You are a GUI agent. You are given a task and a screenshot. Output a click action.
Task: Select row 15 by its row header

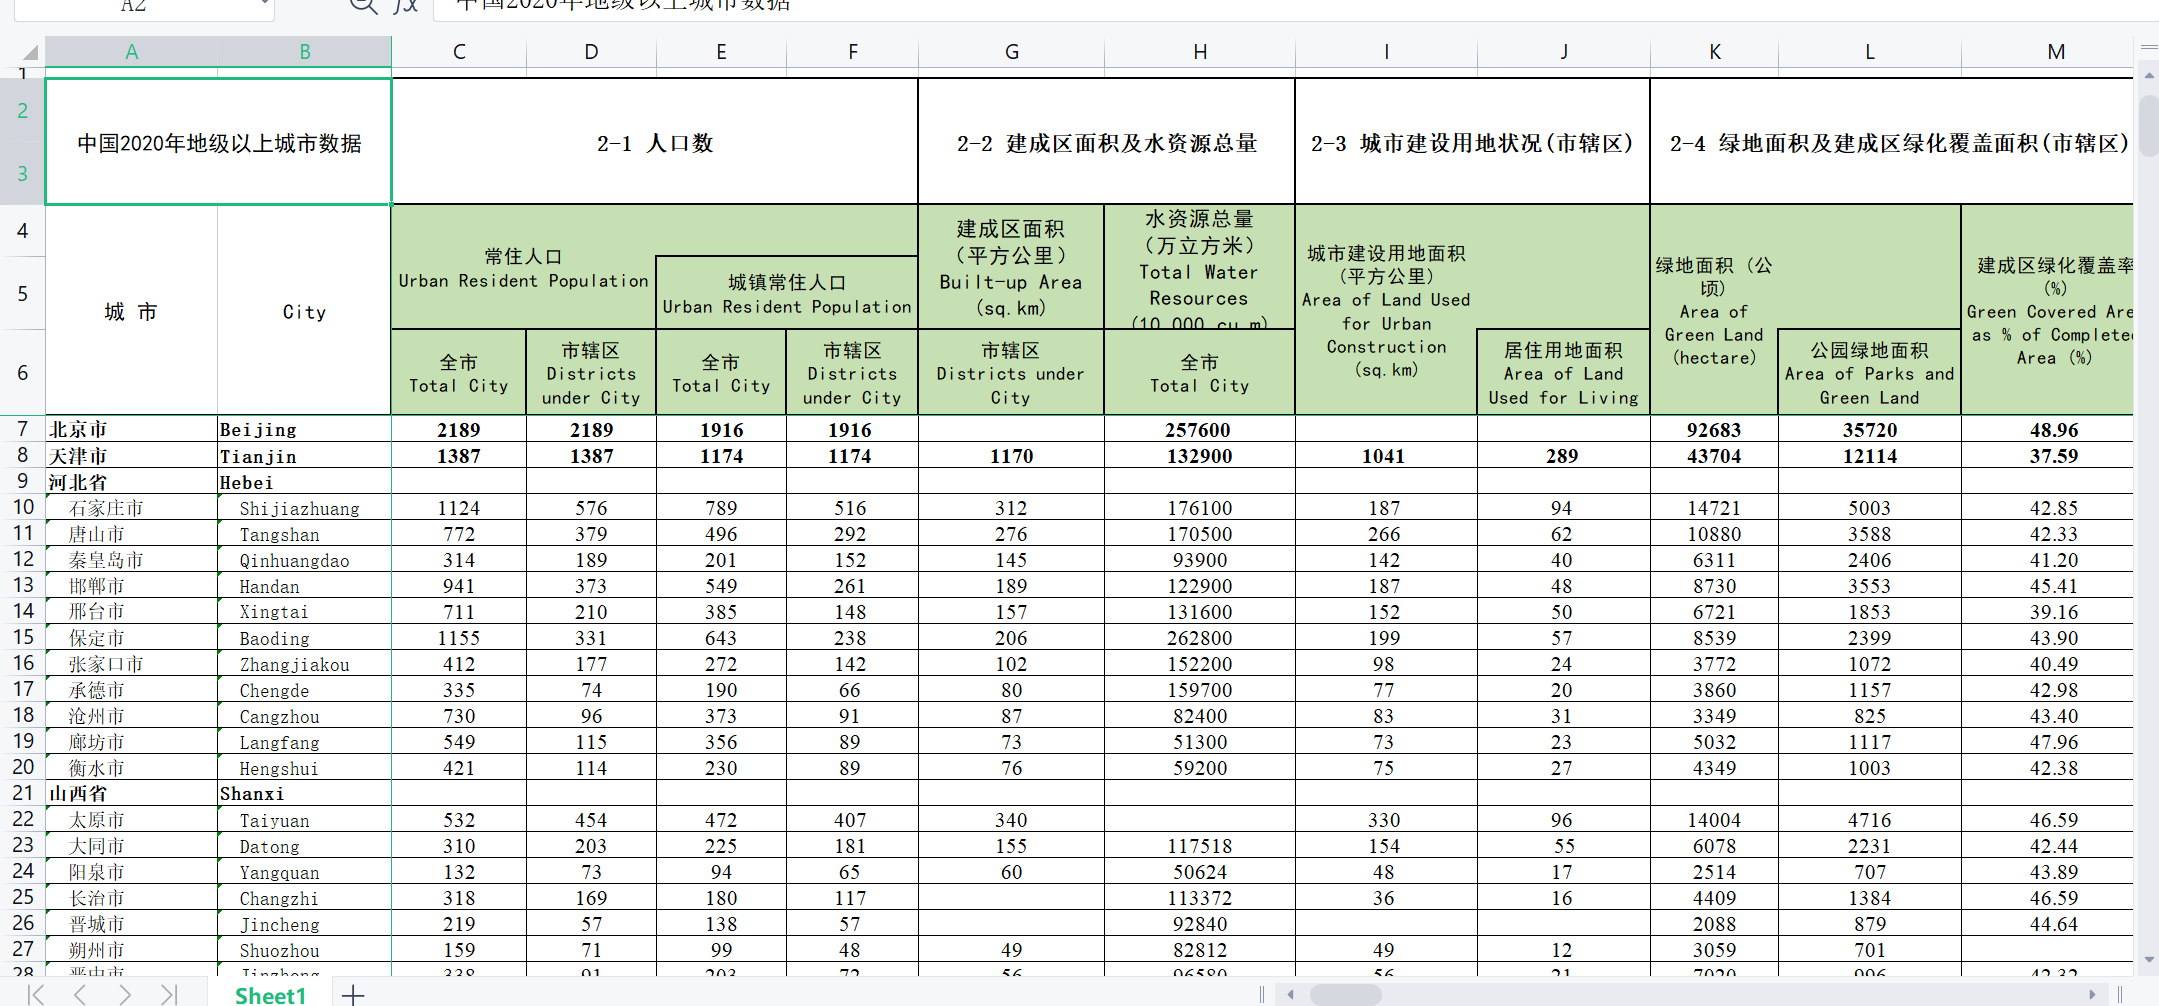click(22, 637)
